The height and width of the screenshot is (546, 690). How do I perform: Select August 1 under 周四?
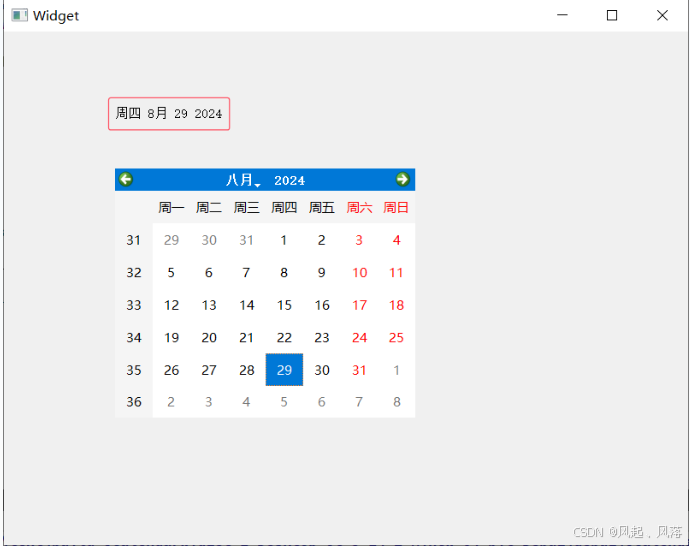coord(284,240)
